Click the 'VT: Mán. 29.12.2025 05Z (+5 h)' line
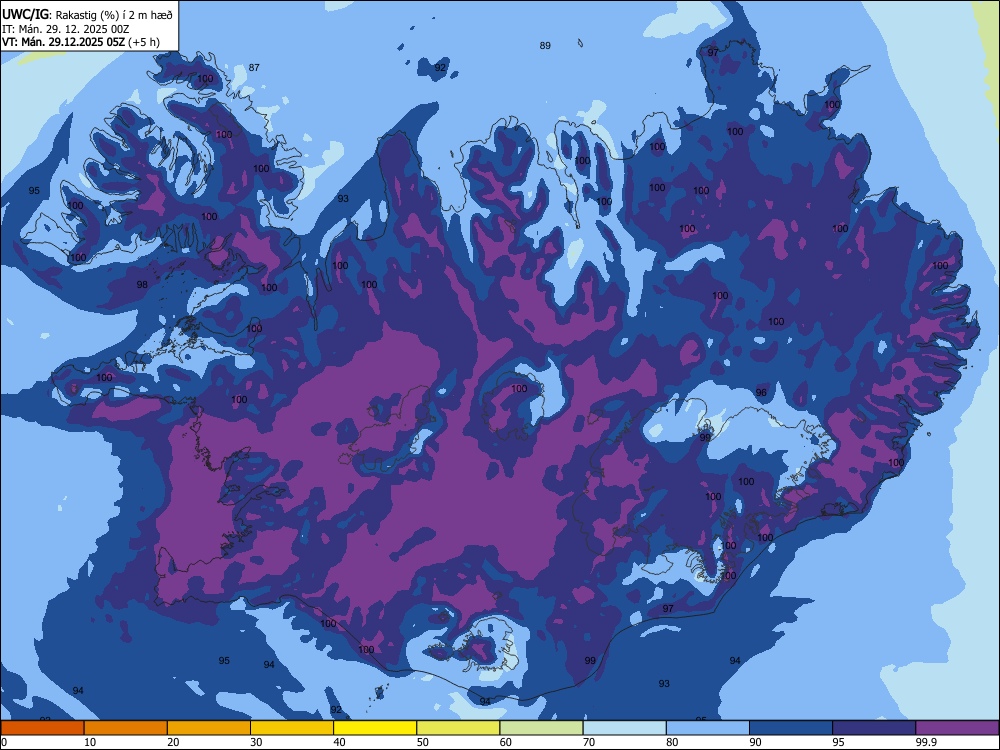This screenshot has height=750, width=1000. [x=81, y=42]
